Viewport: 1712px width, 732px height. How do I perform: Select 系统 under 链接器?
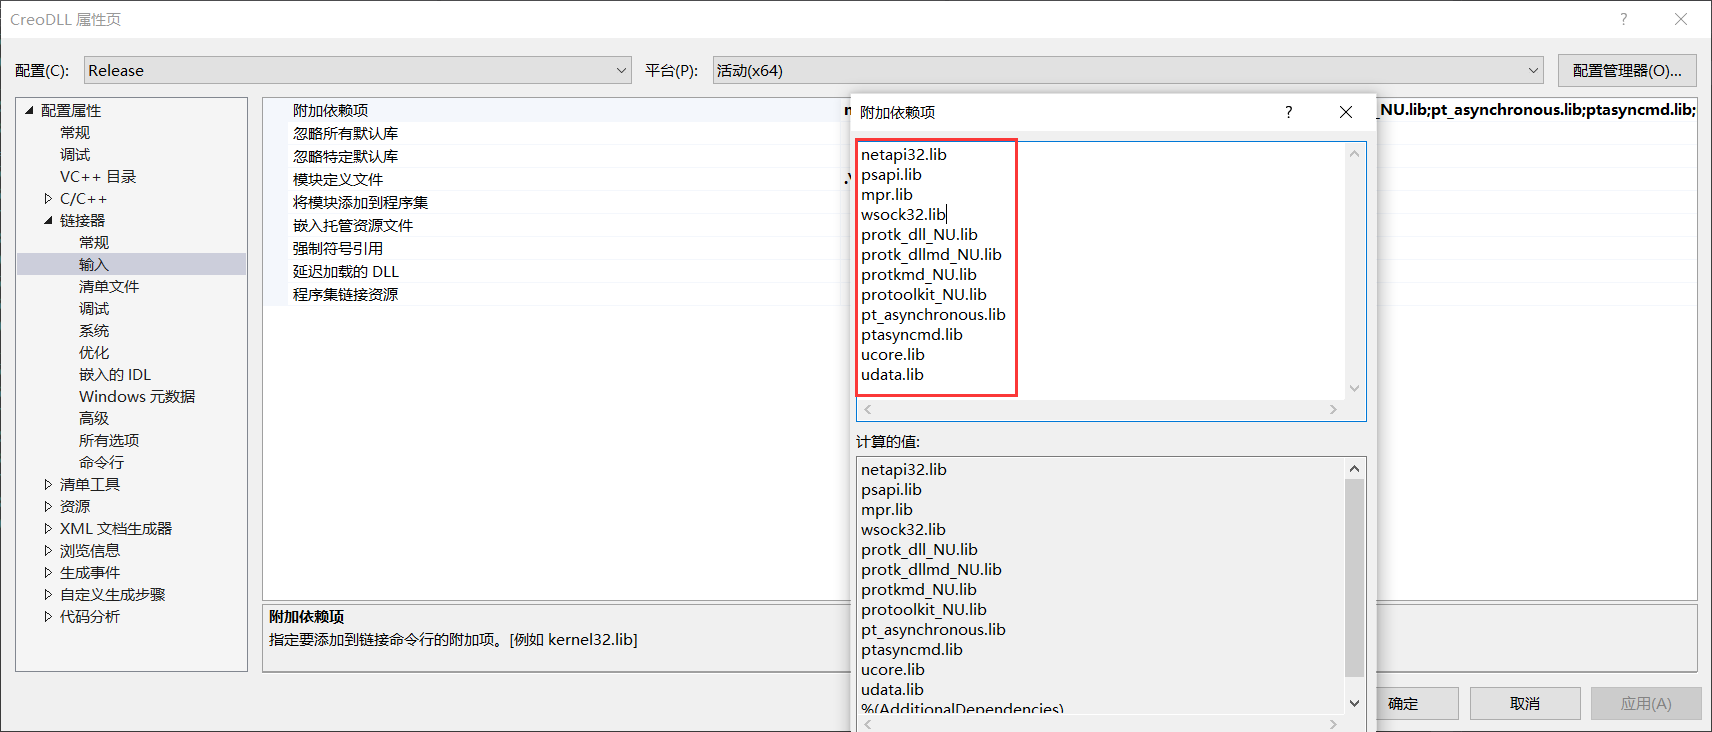tap(94, 330)
